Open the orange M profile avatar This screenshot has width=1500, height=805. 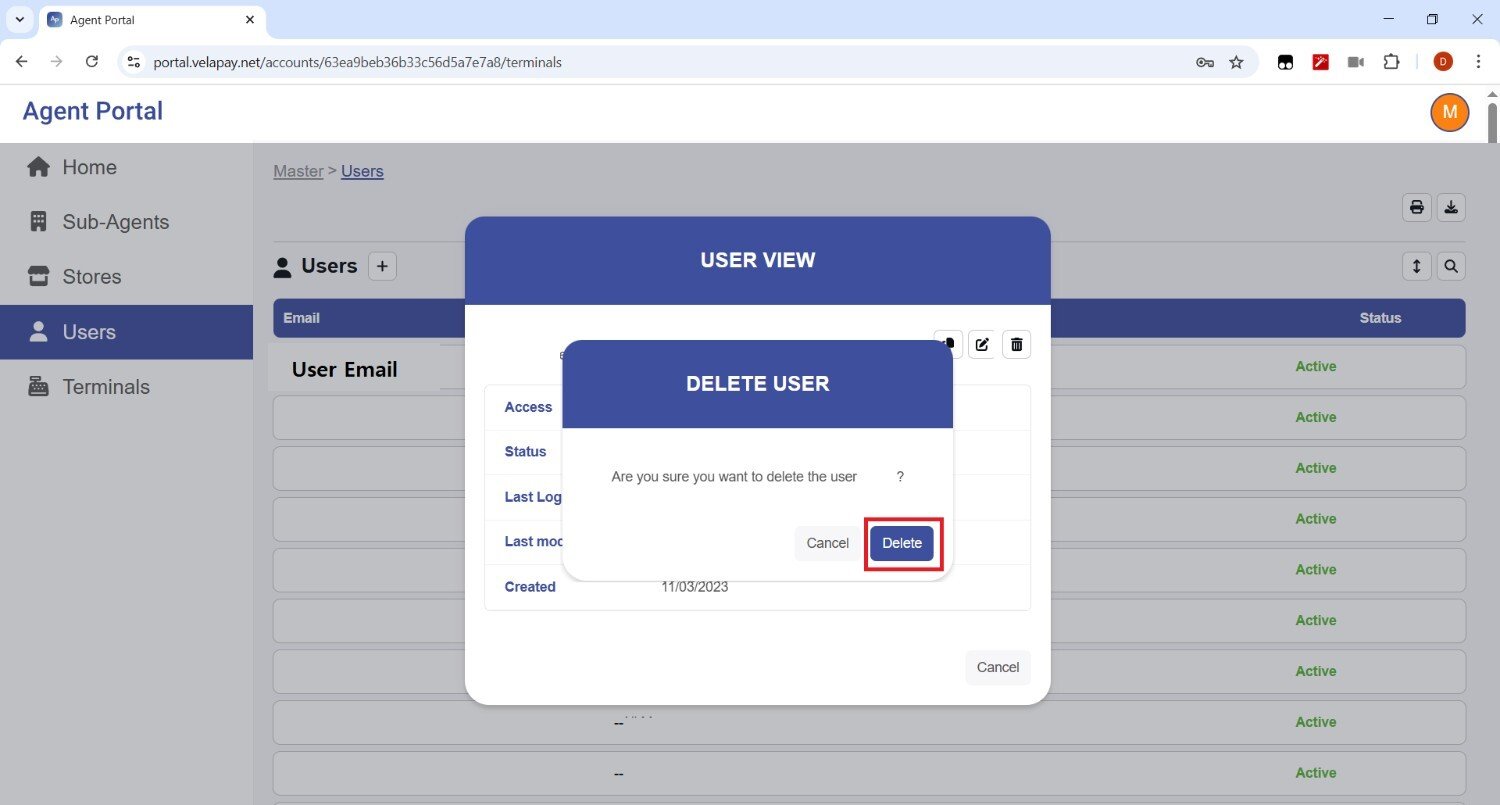pos(1449,112)
